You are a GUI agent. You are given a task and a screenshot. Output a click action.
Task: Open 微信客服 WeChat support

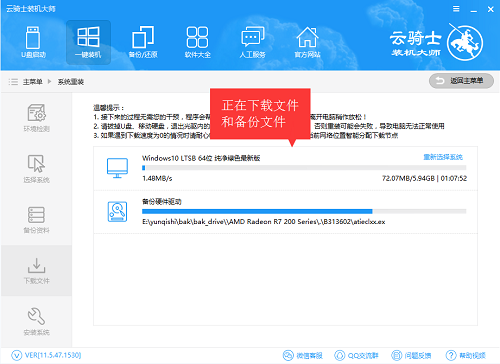303,356
